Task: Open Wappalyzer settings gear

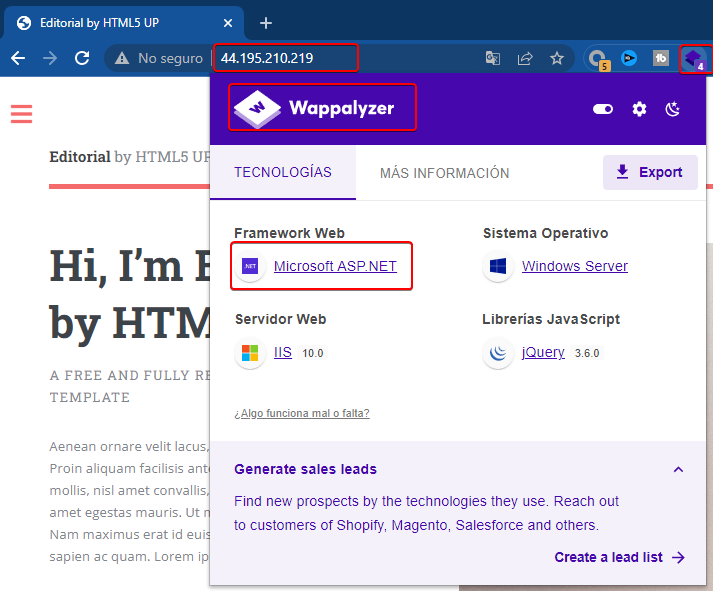Action: point(639,109)
